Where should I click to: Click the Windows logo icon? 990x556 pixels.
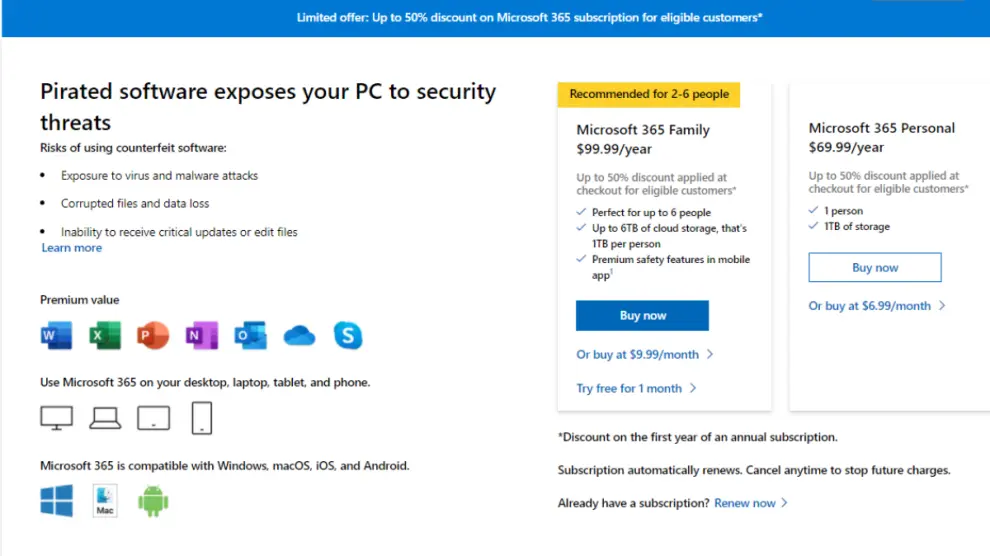(x=57, y=500)
